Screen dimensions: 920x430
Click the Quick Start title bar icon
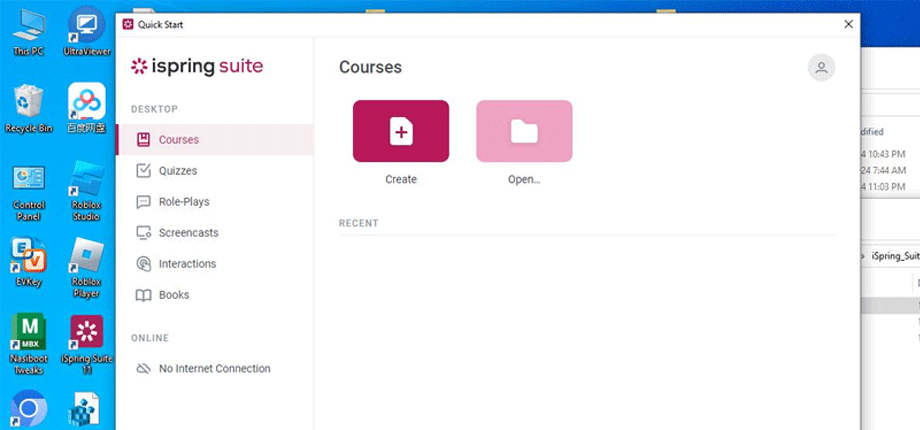point(127,25)
